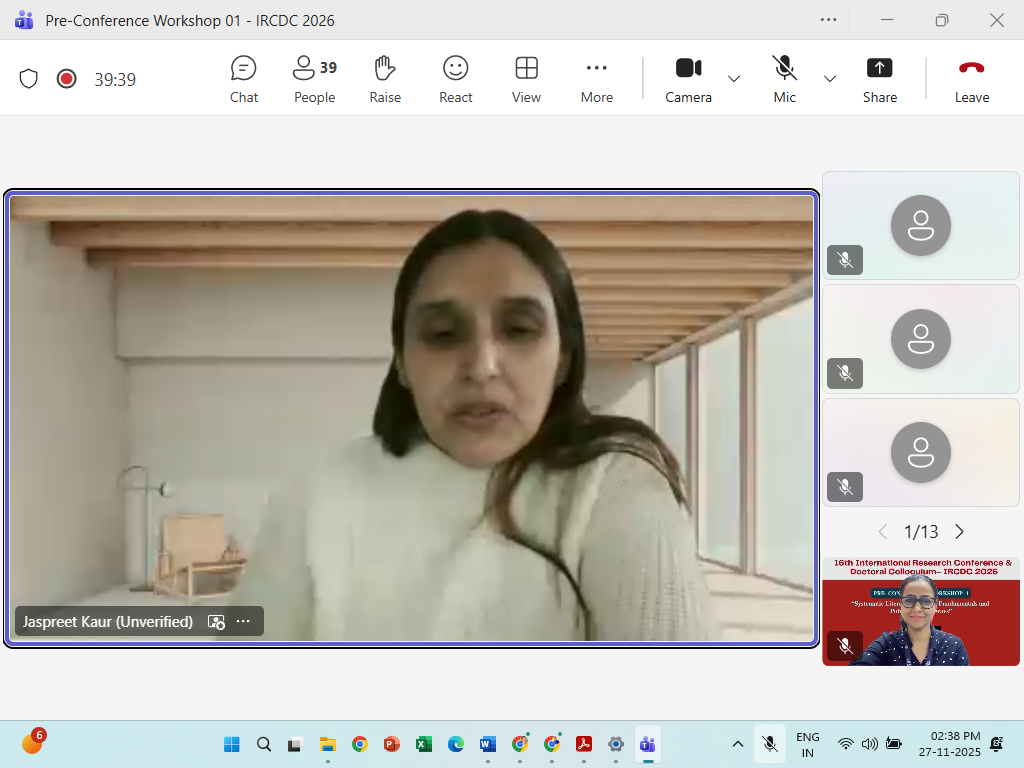Open title bar ellipsis settings menu

click(828, 20)
